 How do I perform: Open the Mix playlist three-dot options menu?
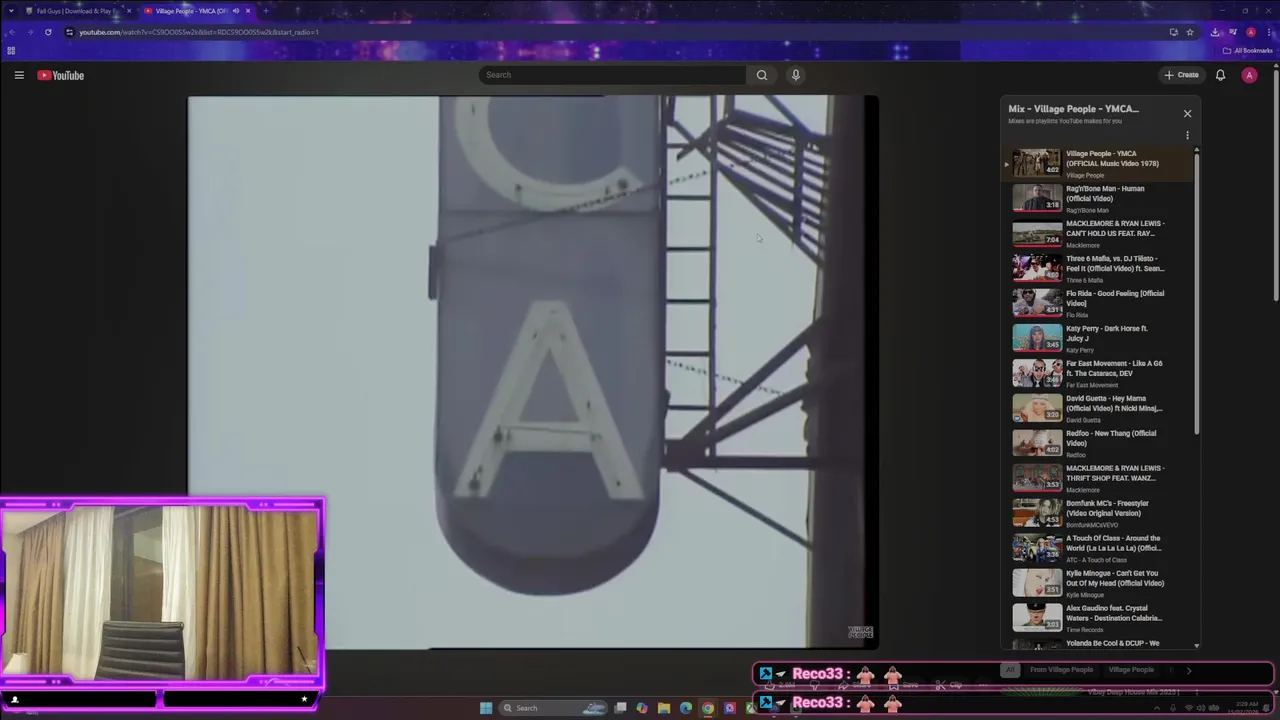1187,135
